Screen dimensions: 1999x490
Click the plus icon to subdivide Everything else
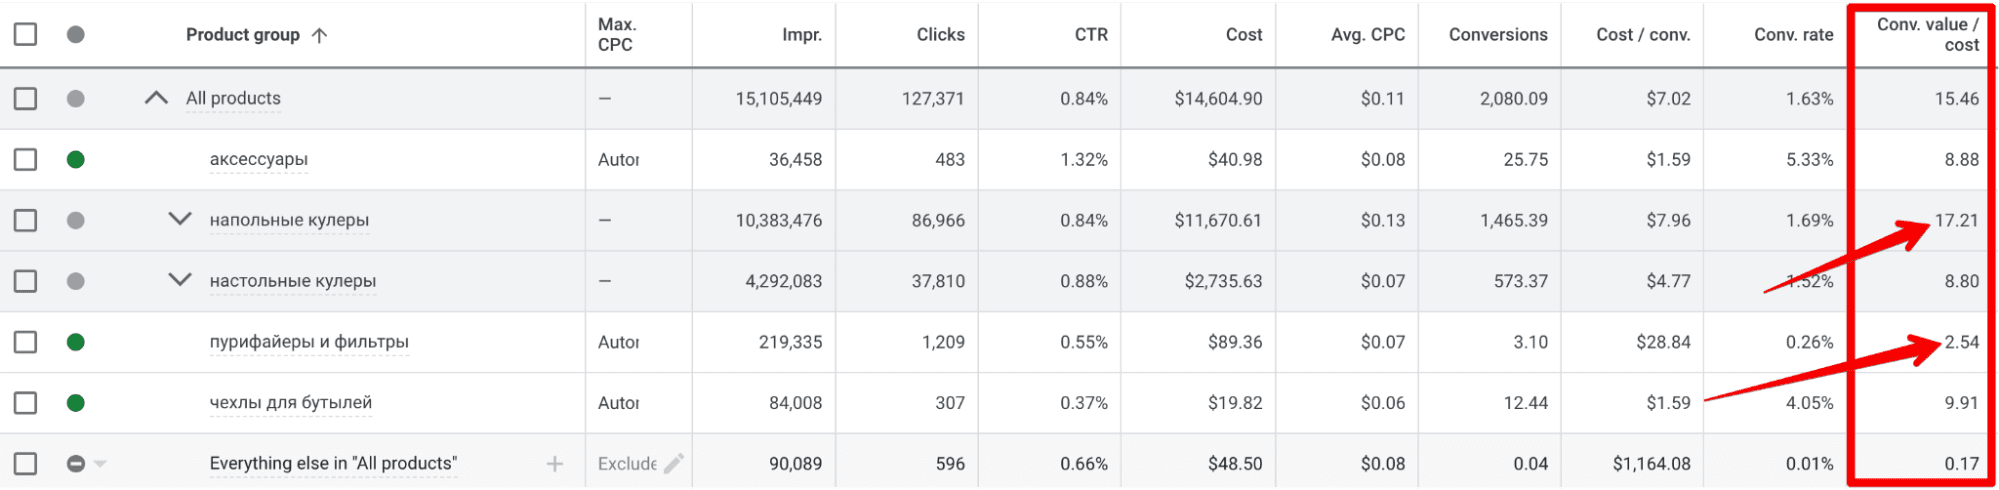pos(554,464)
